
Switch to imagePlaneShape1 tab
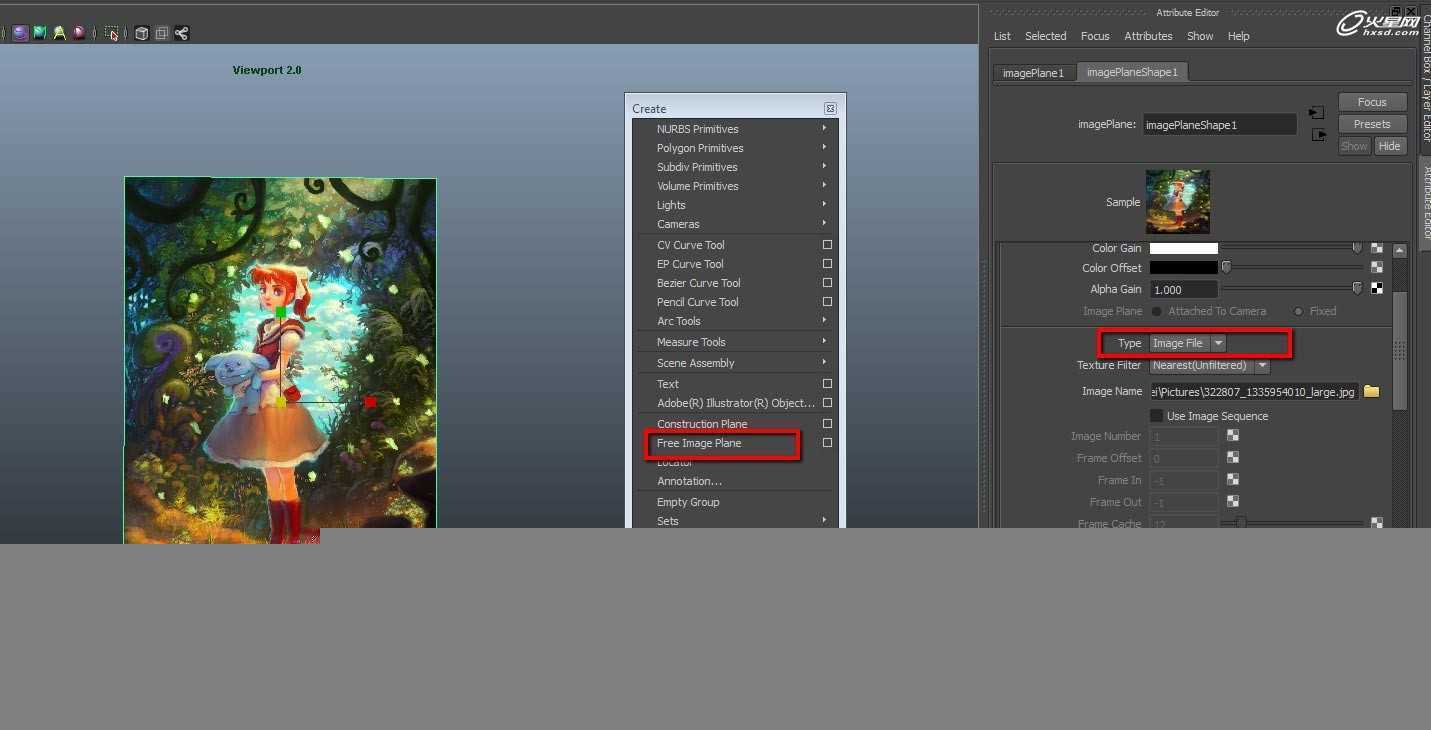coord(1132,72)
